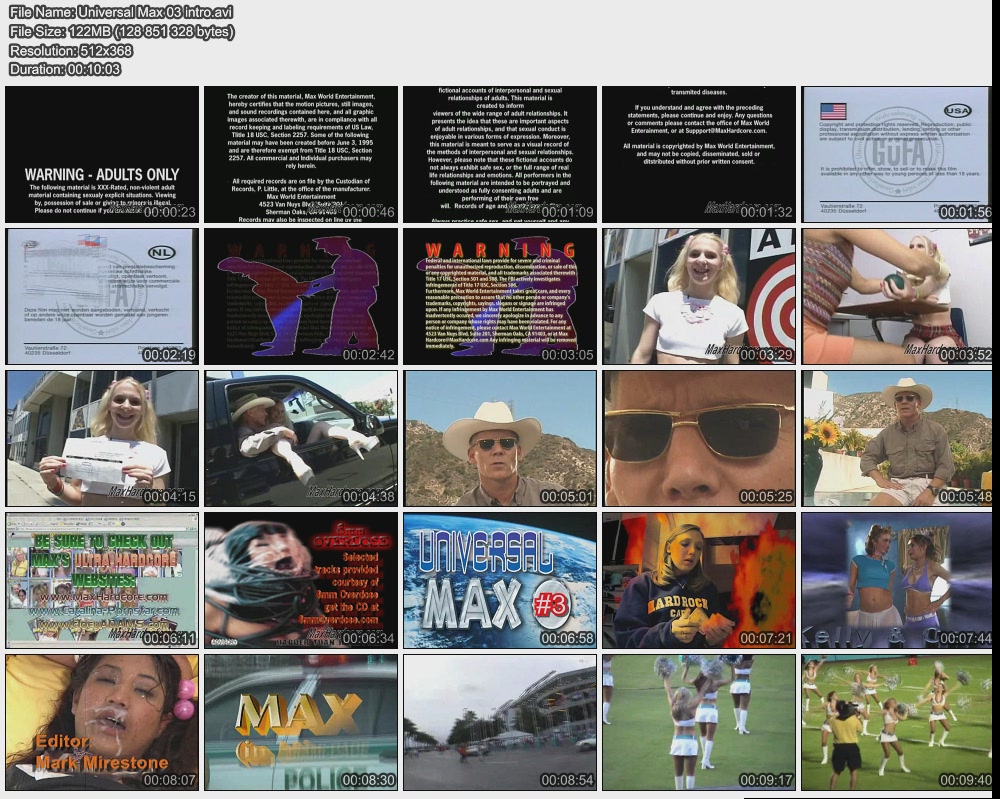Open the text frame at 00:01:09

(499, 154)
